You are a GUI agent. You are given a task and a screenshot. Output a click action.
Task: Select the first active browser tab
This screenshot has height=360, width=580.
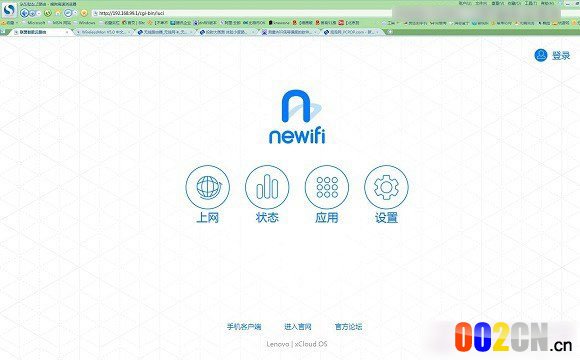[40, 32]
